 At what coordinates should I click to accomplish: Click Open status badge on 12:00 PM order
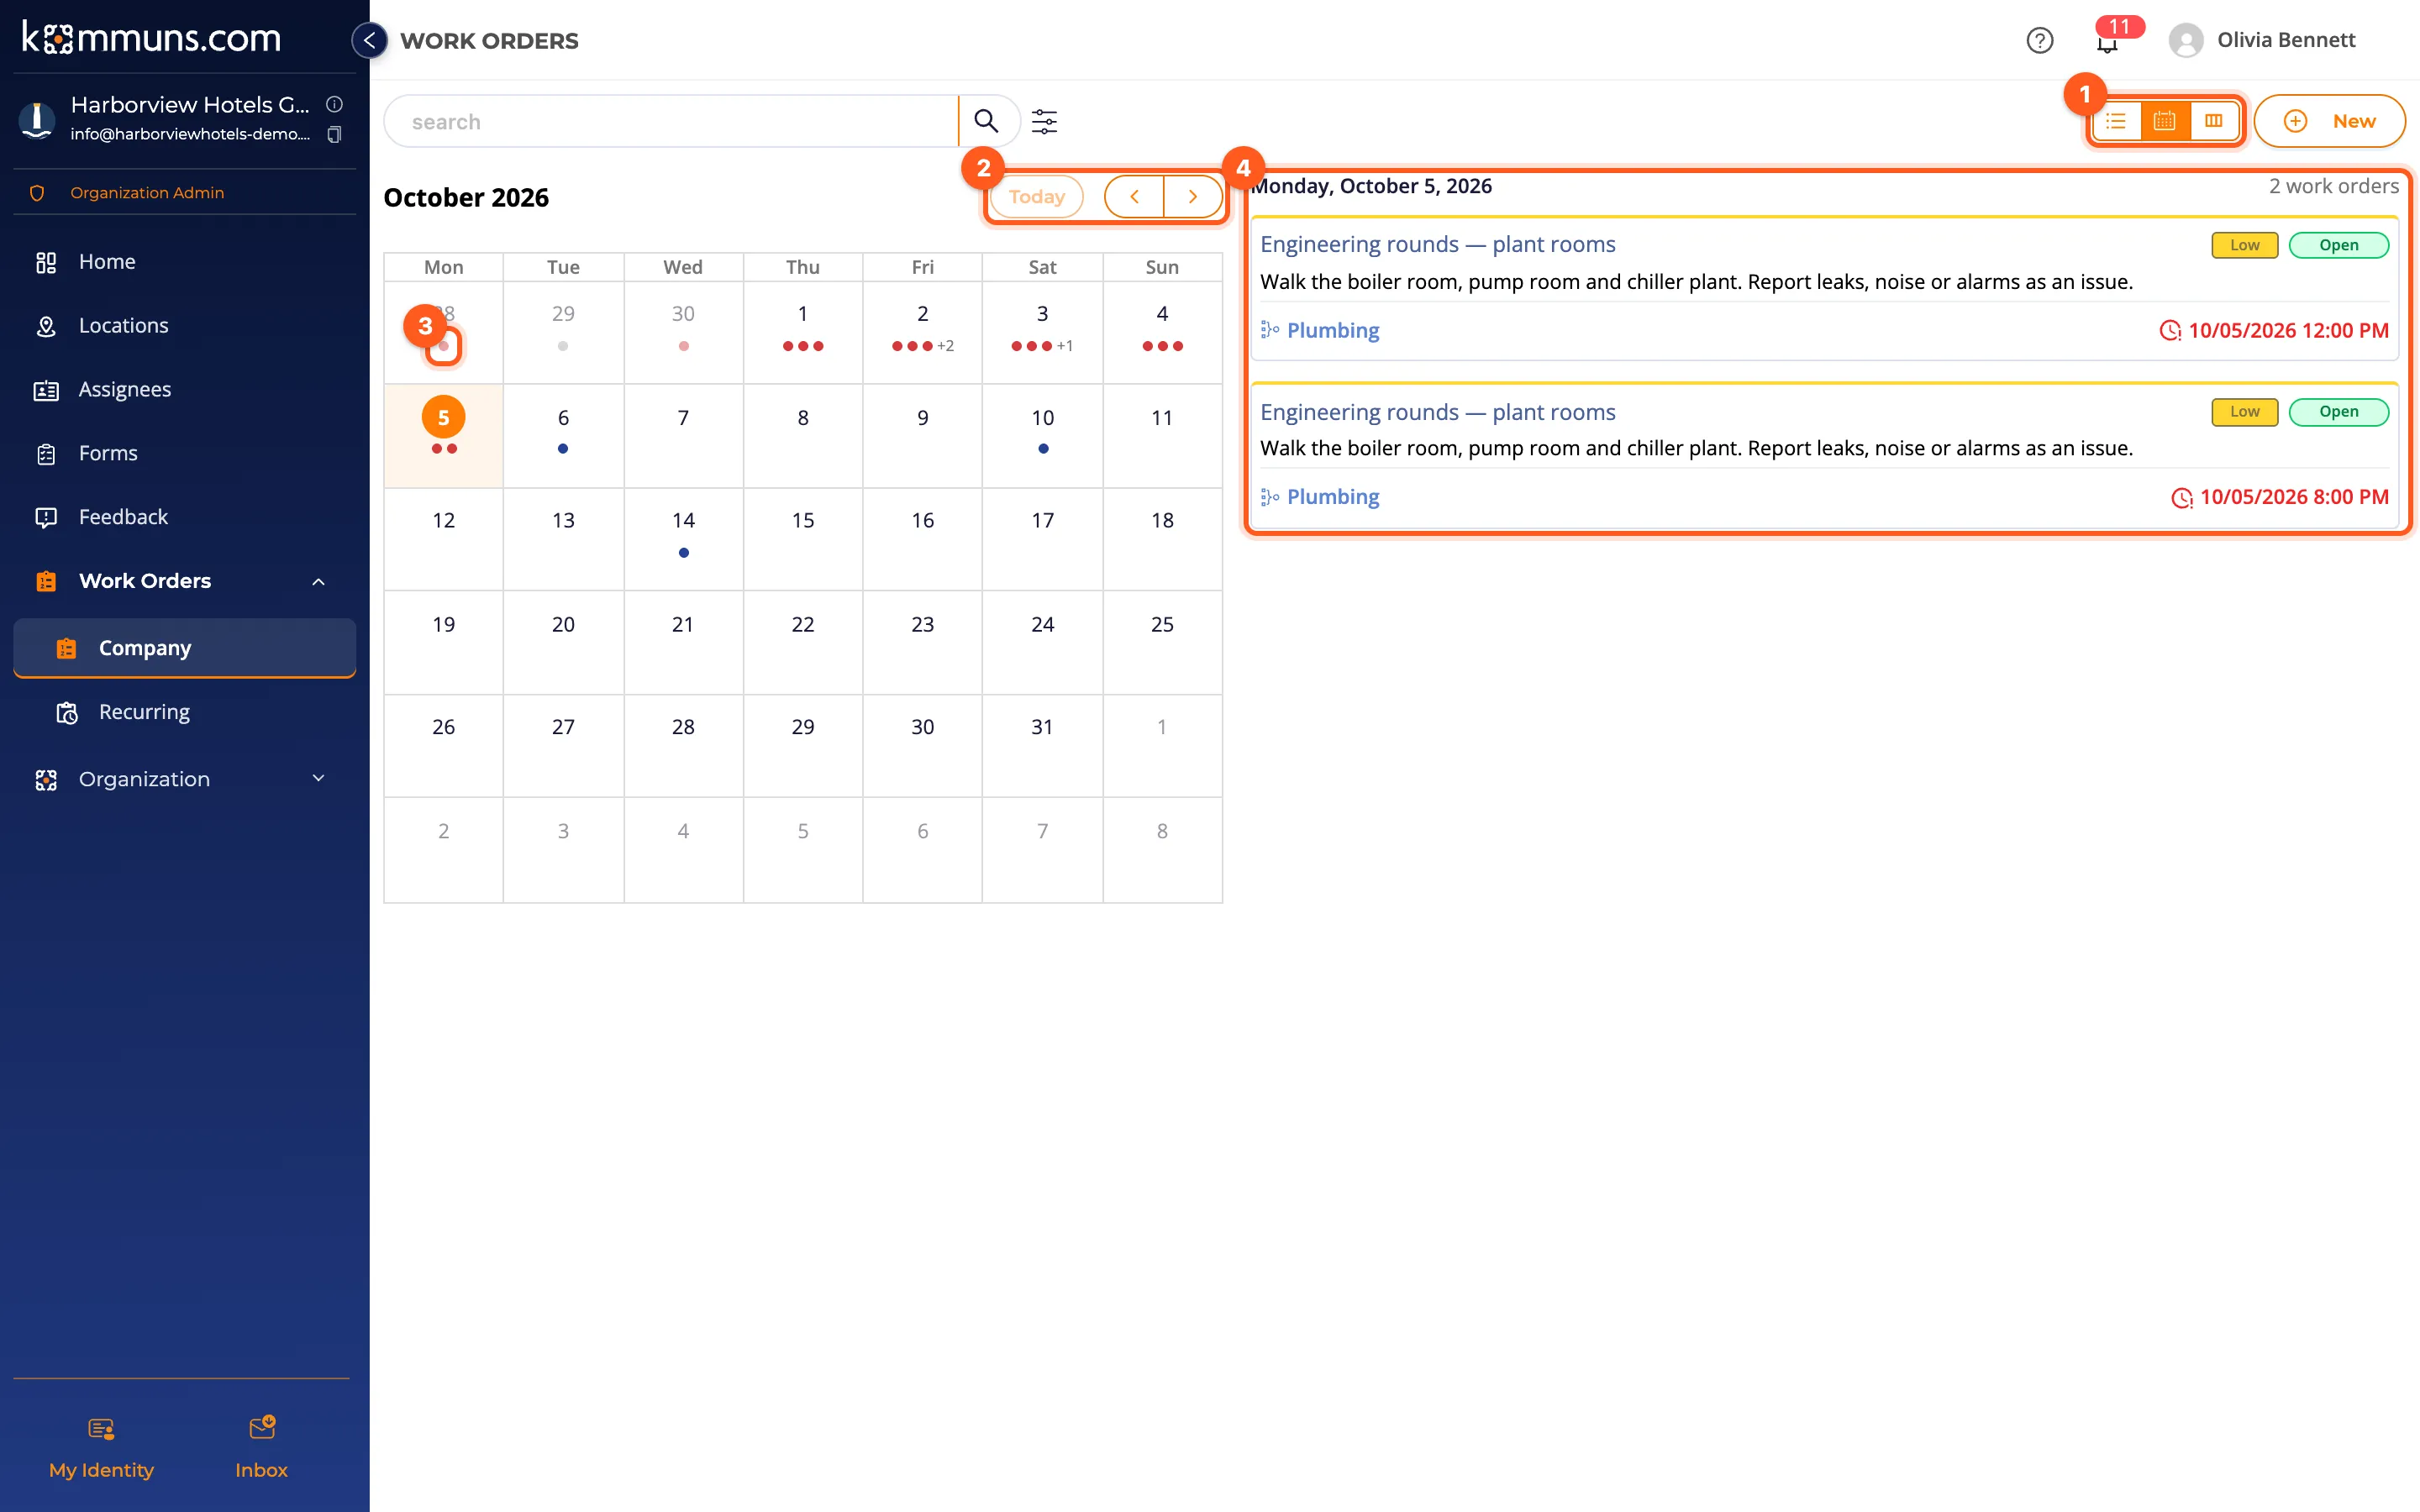coord(2338,245)
